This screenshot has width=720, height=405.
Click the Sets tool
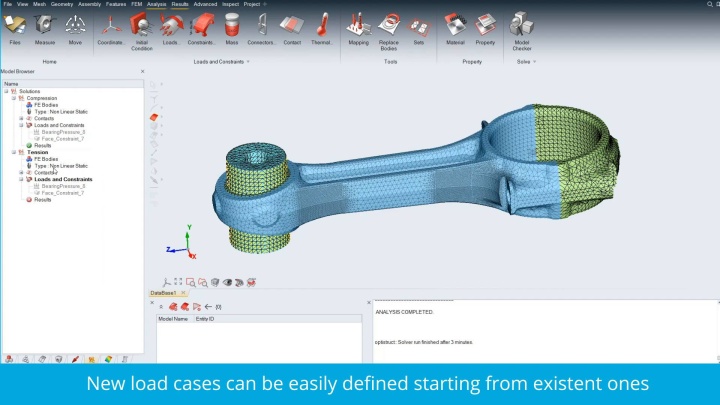pos(419,29)
